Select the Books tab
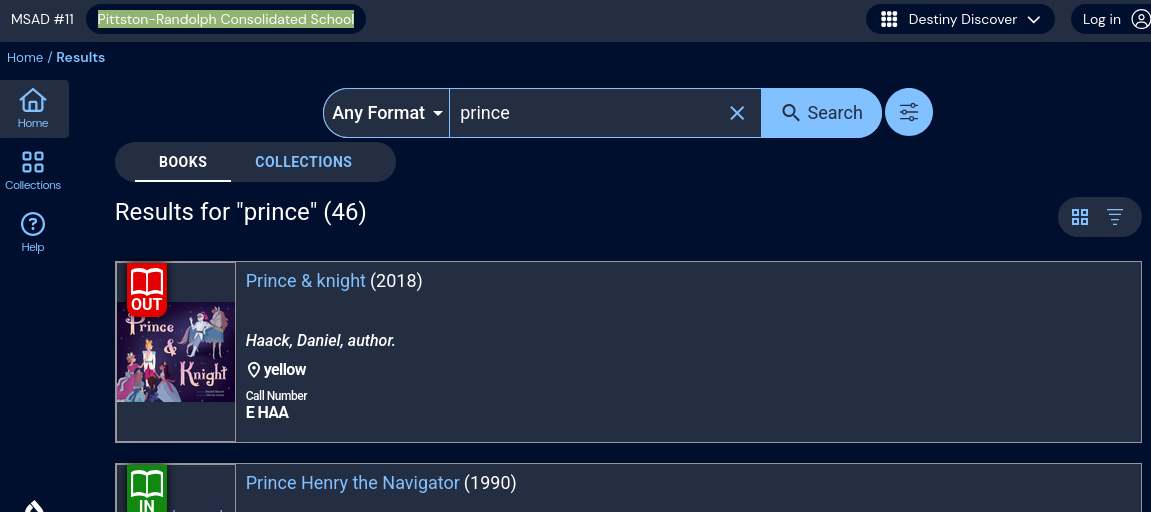This screenshot has width=1151, height=512. (x=183, y=162)
